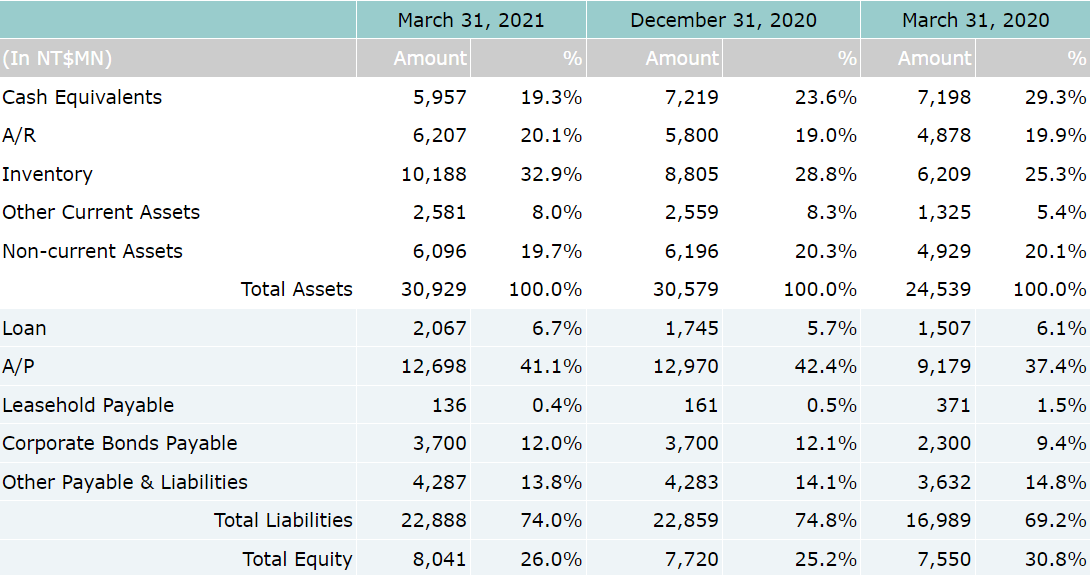Select the Total Assets label

[296, 289]
